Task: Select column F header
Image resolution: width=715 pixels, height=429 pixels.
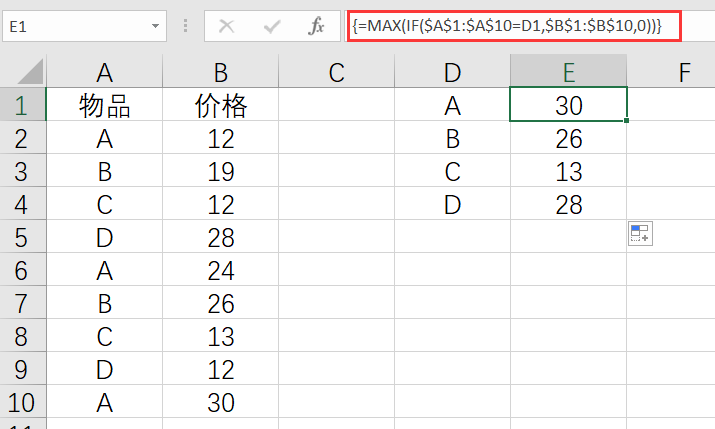Action: pos(671,72)
